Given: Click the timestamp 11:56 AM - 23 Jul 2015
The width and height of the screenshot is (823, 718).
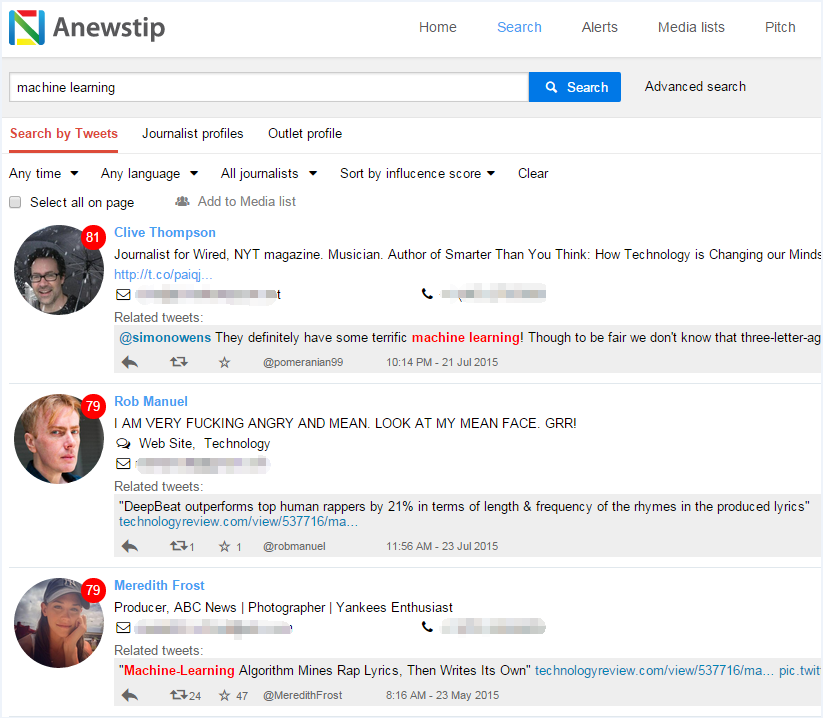Looking at the screenshot, I should (x=442, y=546).
